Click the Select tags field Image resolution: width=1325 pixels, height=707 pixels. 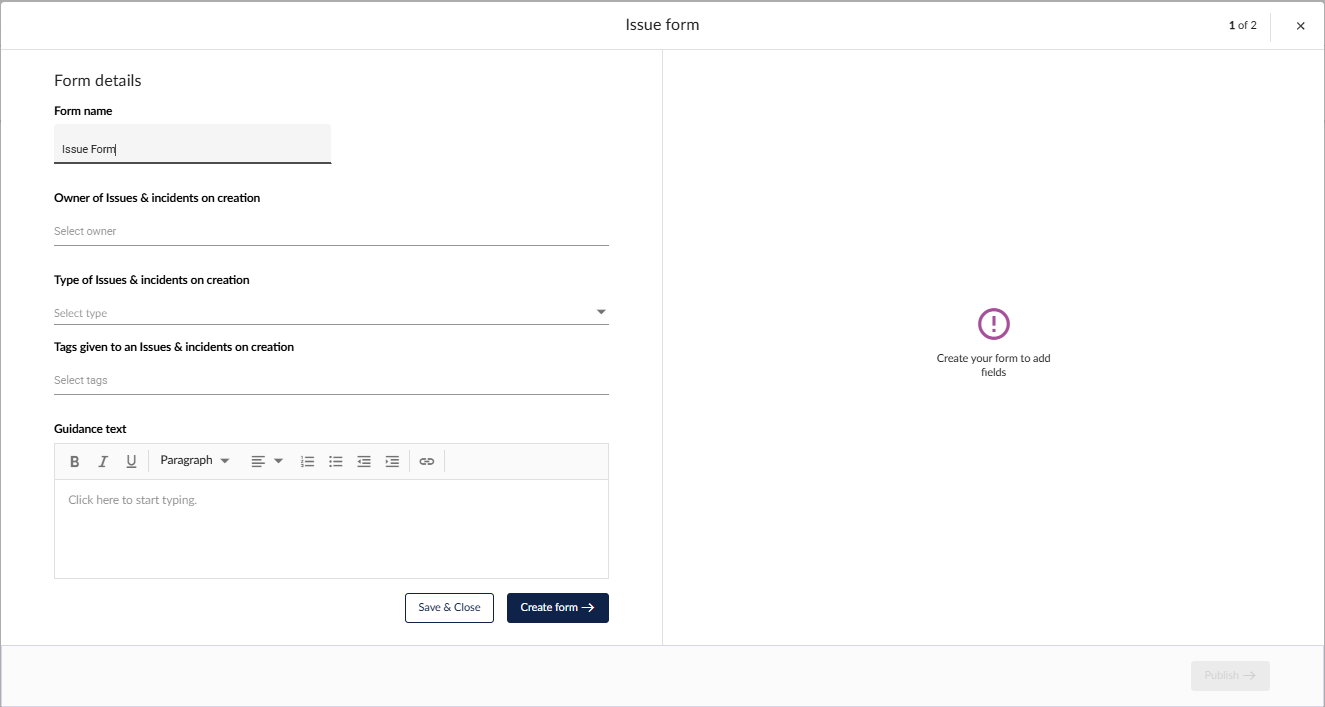click(x=331, y=380)
